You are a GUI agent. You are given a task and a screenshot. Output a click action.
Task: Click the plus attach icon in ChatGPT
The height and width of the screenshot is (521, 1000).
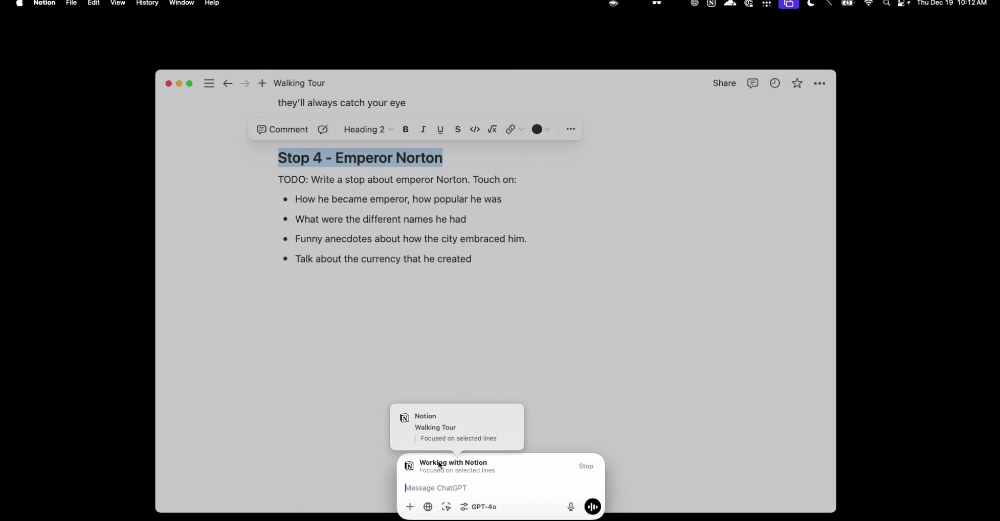click(x=409, y=507)
